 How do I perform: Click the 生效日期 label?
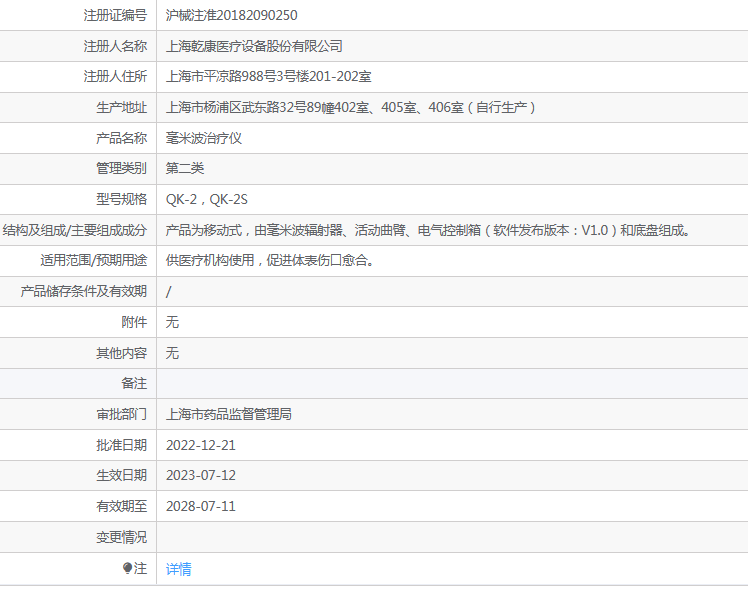[x=121, y=475]
